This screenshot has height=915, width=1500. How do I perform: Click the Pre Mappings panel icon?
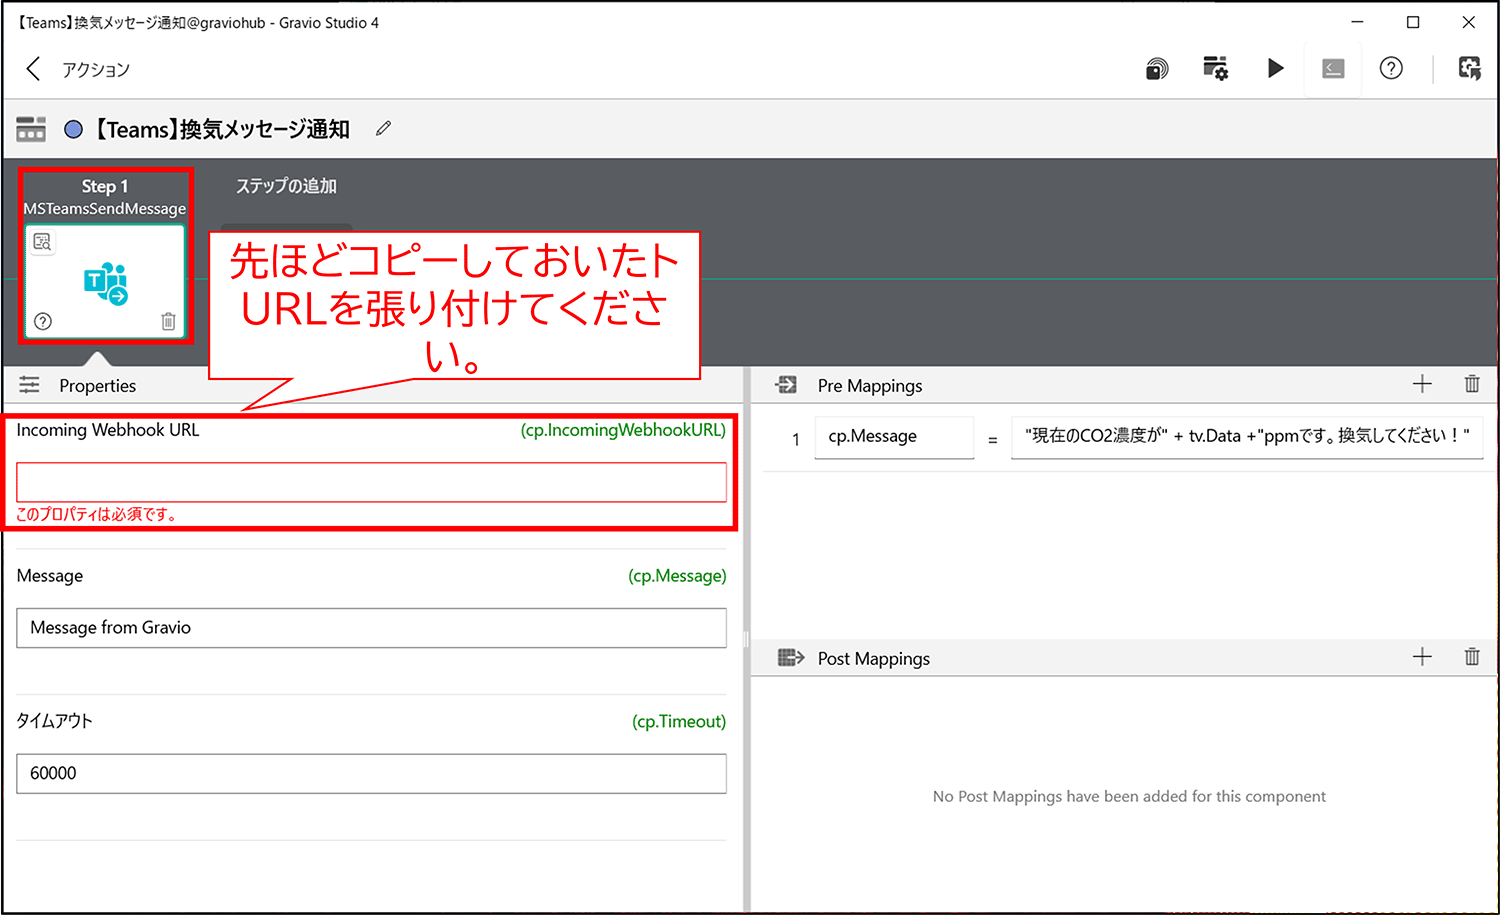[x=786, y=385]
